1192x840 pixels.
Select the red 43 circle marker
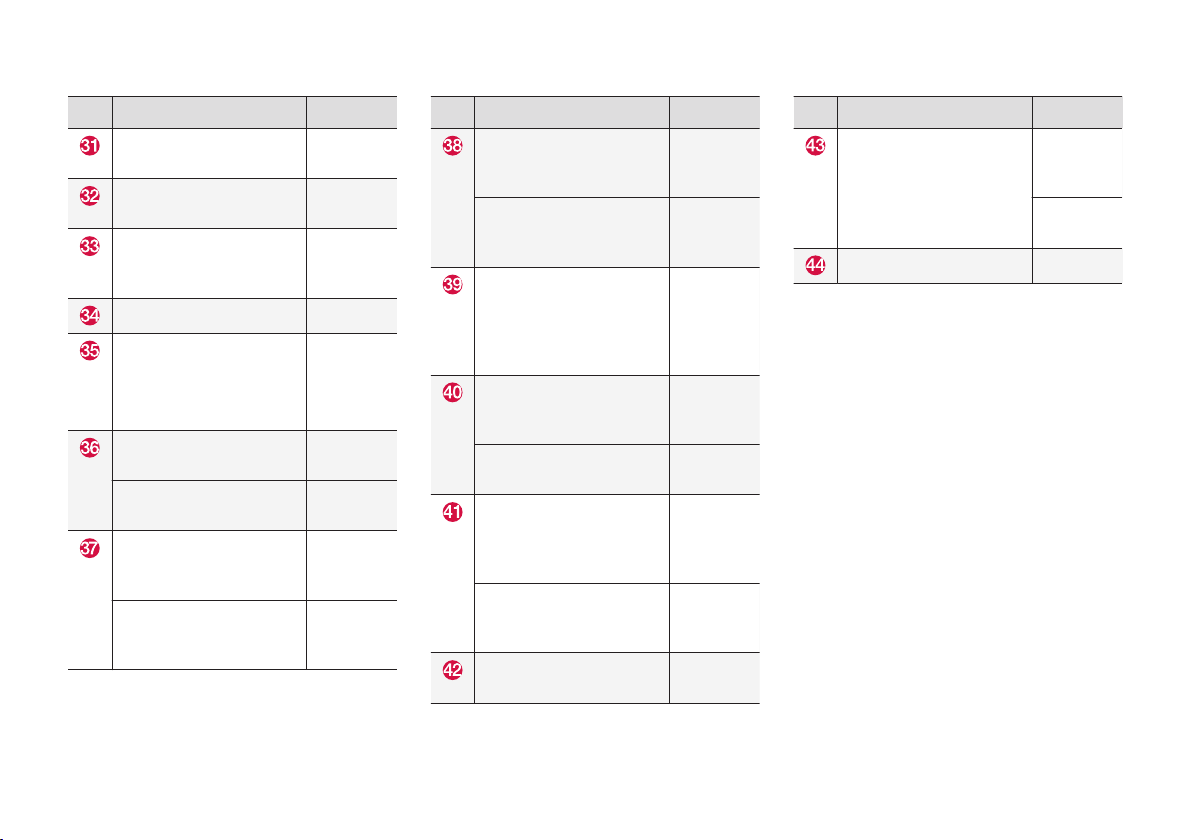[815, 145]
